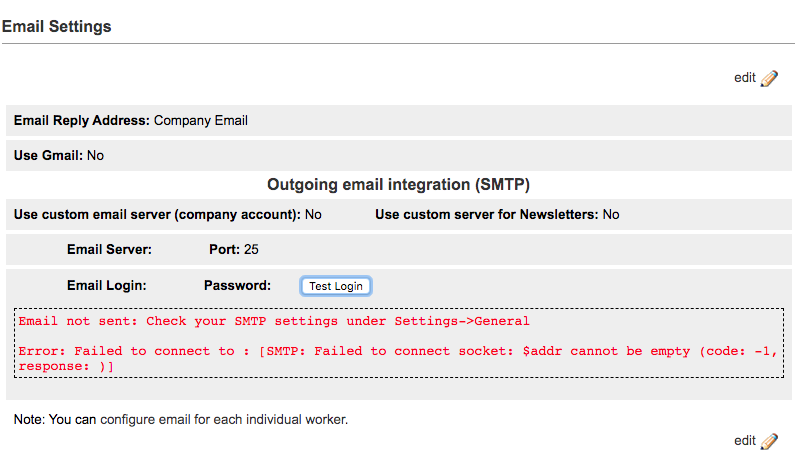
Task: Click the Outgoing email integration (SMTP) heading
Action: [x=398, y=185]
